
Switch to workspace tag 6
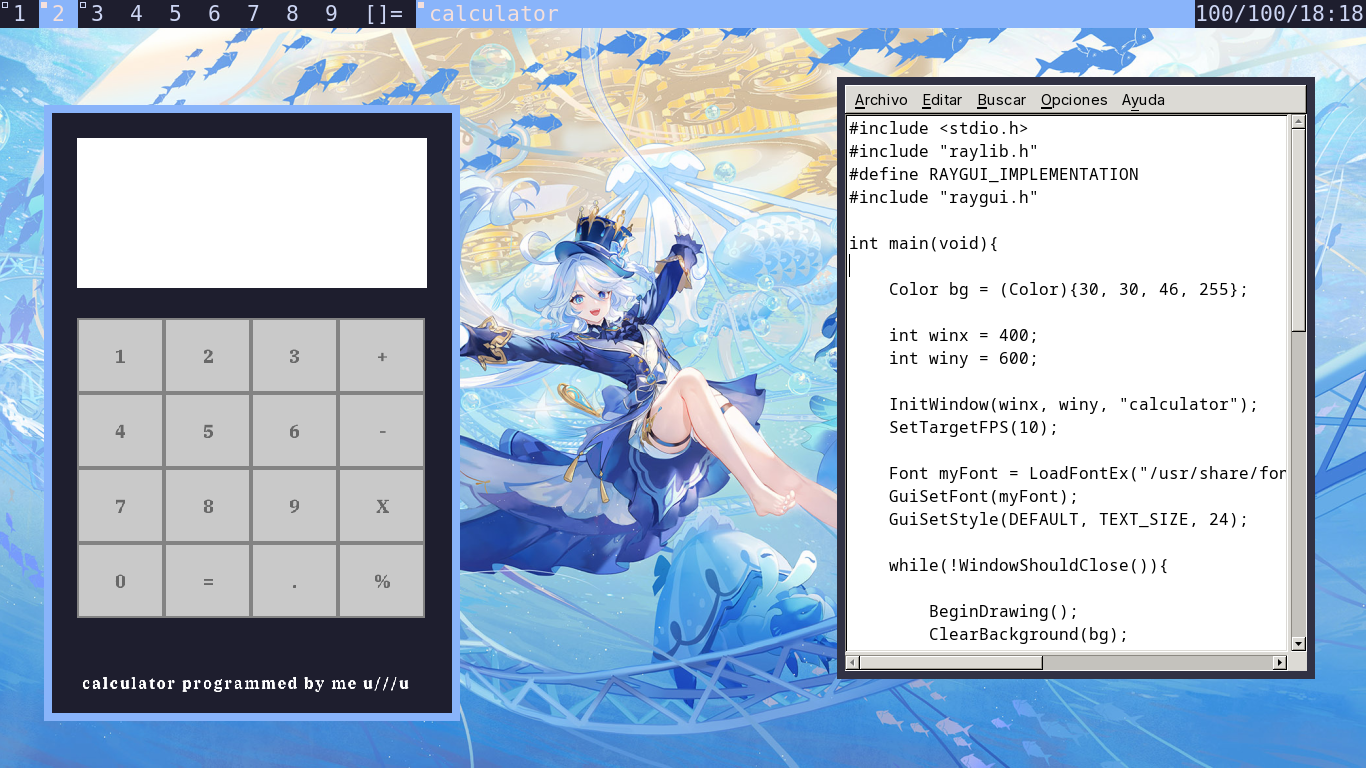tap(214, 14)
